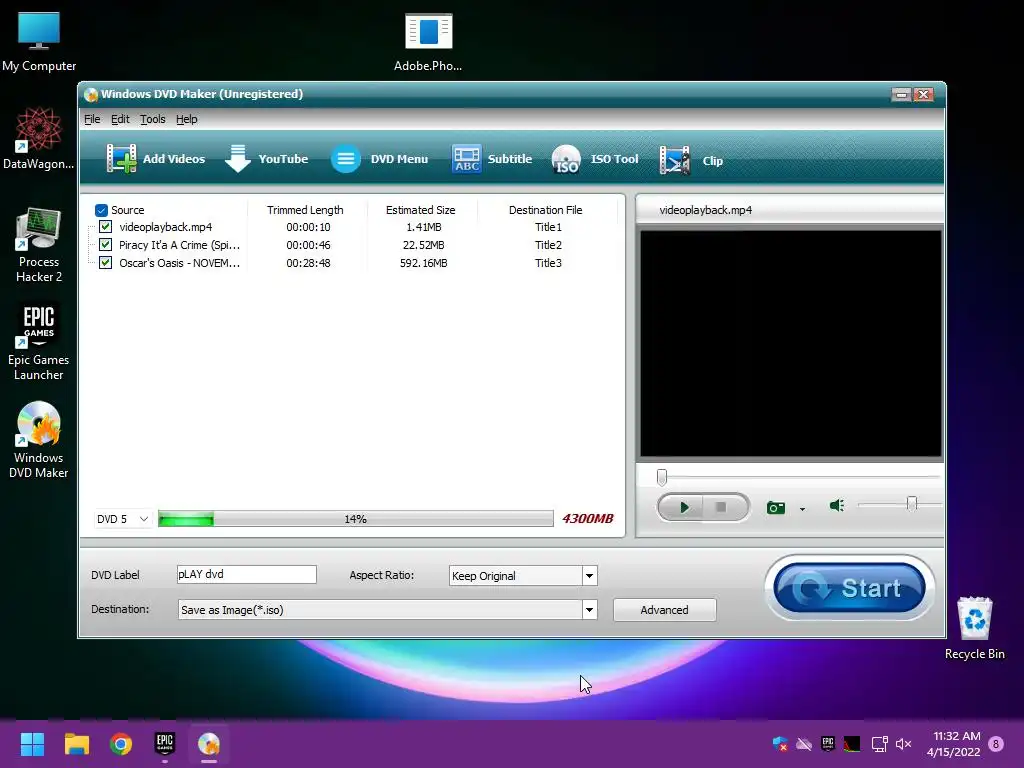Viewport: 1024px width, 768px height.
Task: Toggle the Source select-all checkbox
Action: click(x=101, y=210)
